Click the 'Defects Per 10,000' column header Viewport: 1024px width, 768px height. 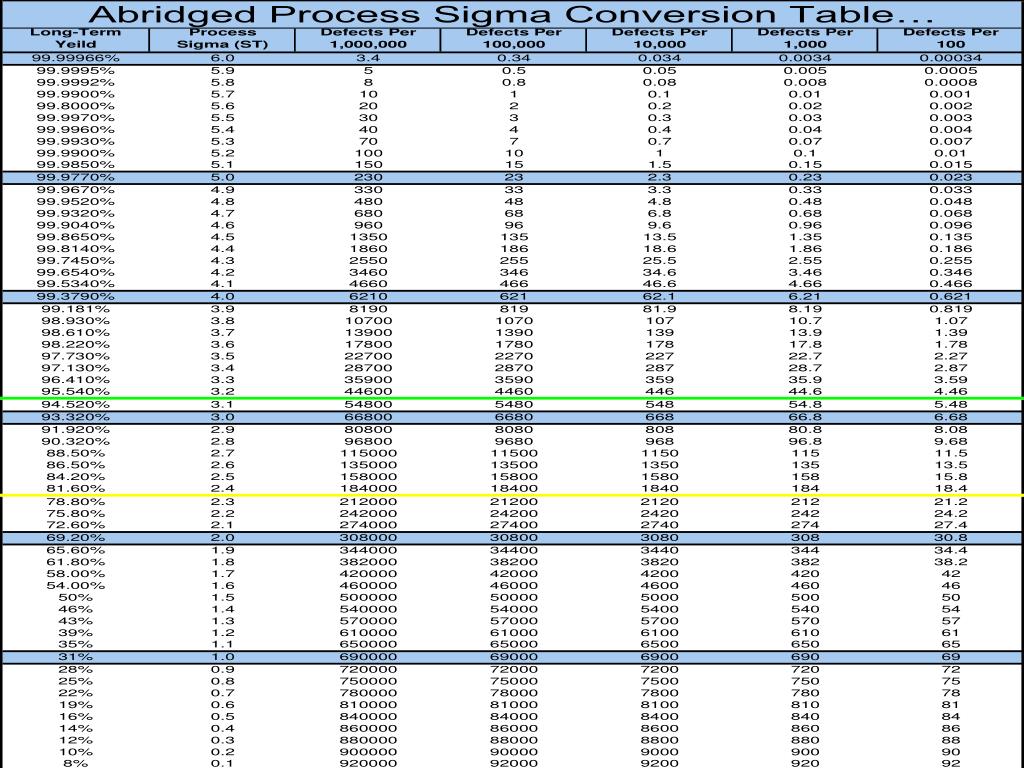[x=658, y=39]
